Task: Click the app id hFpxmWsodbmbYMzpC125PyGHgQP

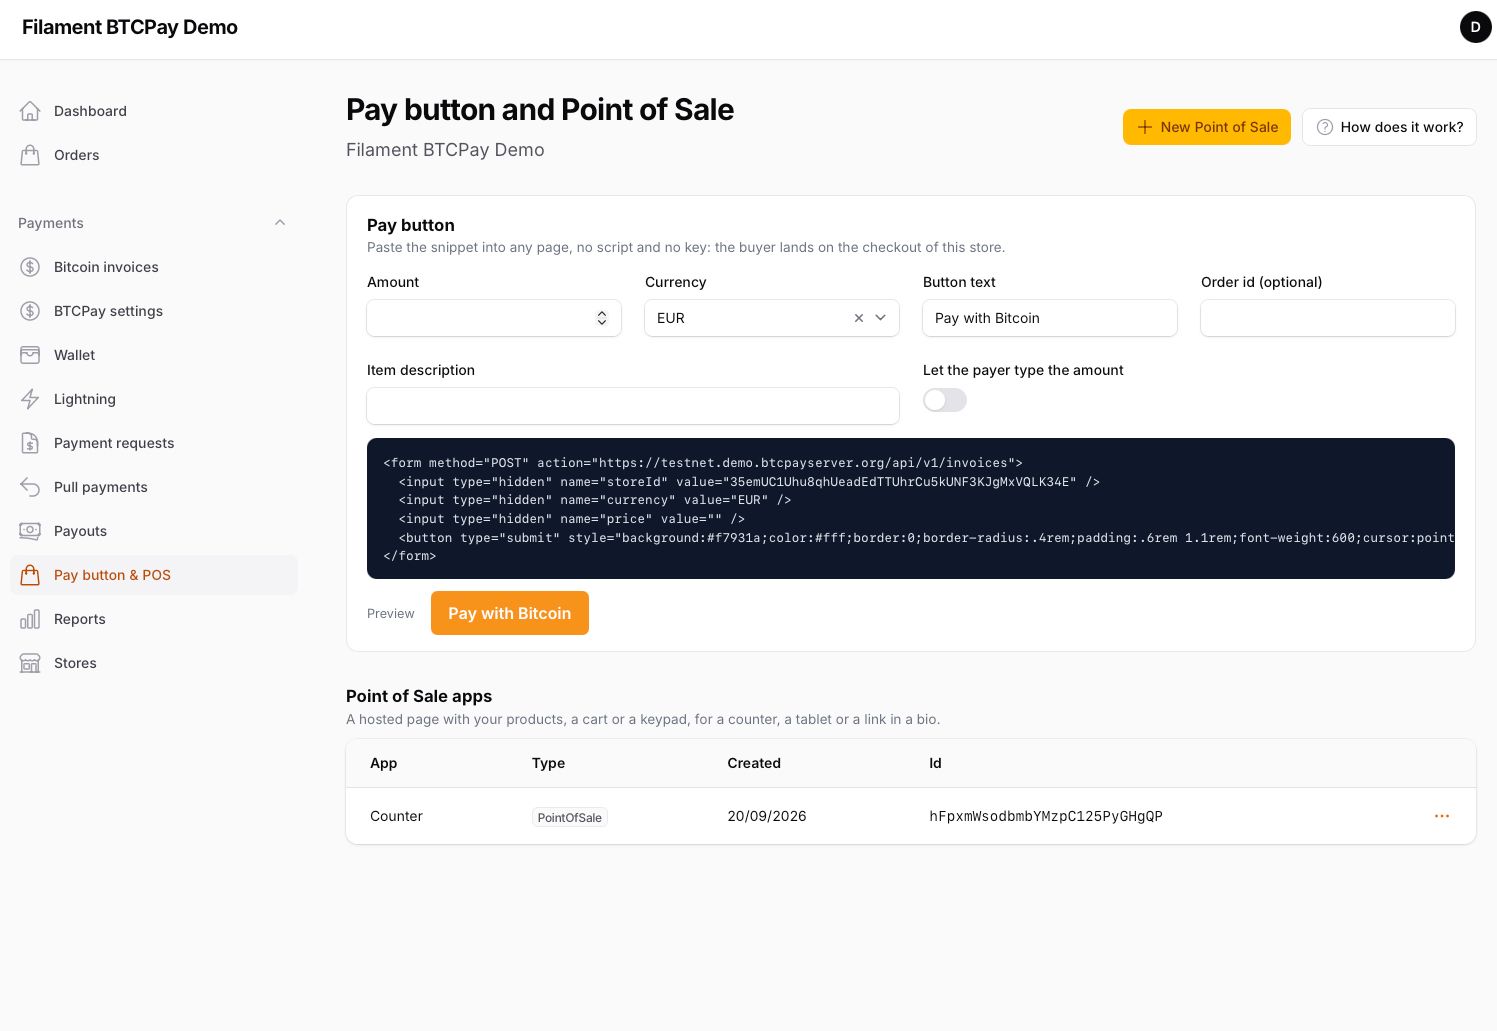Action: (x=1046, y=816)
